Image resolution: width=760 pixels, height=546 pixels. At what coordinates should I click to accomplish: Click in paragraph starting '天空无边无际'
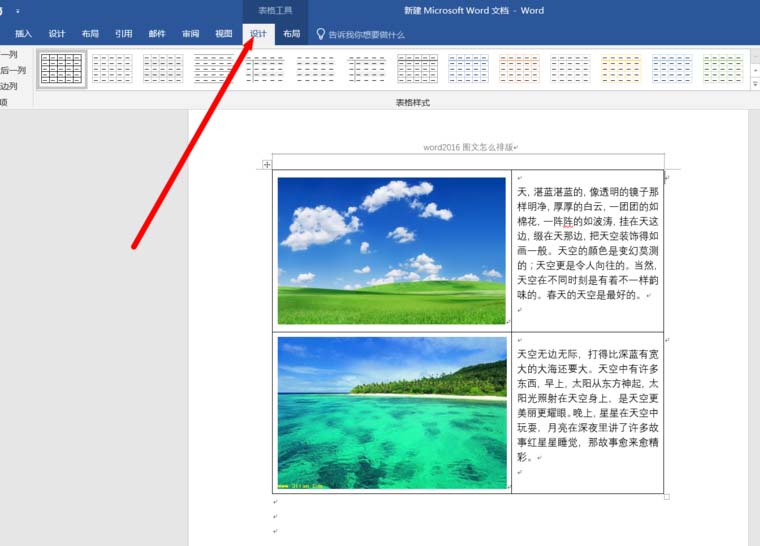(588, 405)
